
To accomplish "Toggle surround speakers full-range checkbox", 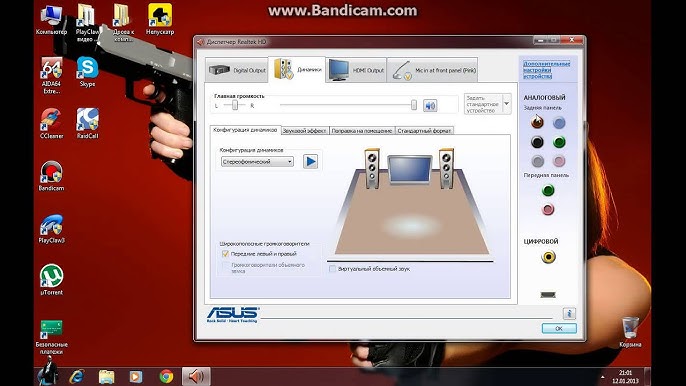I will (225, 266).
